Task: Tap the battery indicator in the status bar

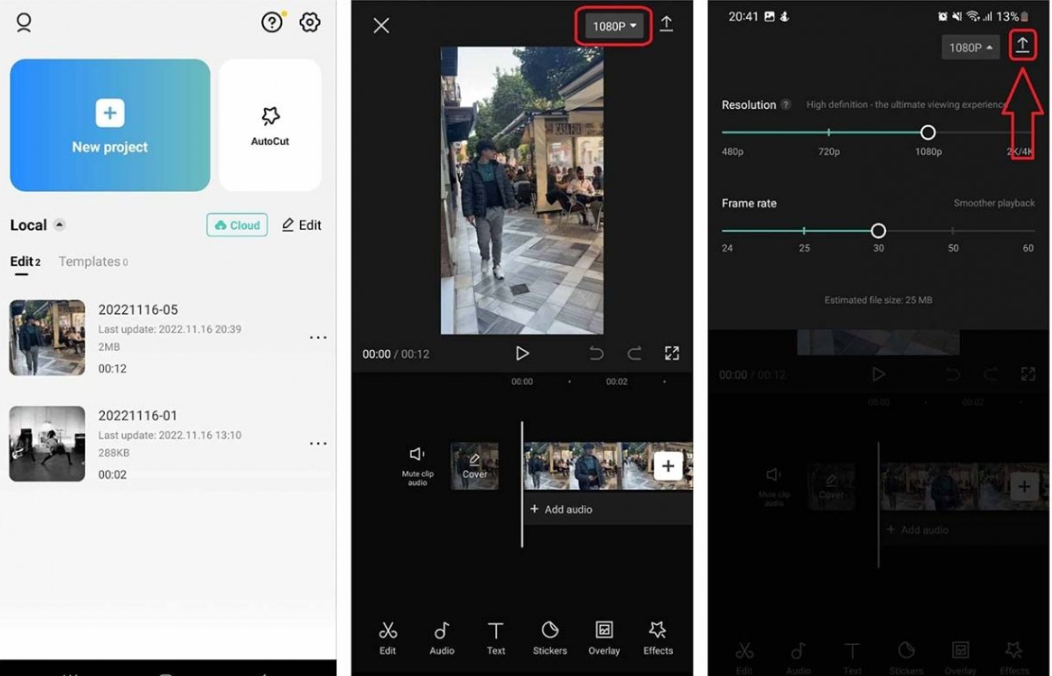Action: tap(1024, 16)
